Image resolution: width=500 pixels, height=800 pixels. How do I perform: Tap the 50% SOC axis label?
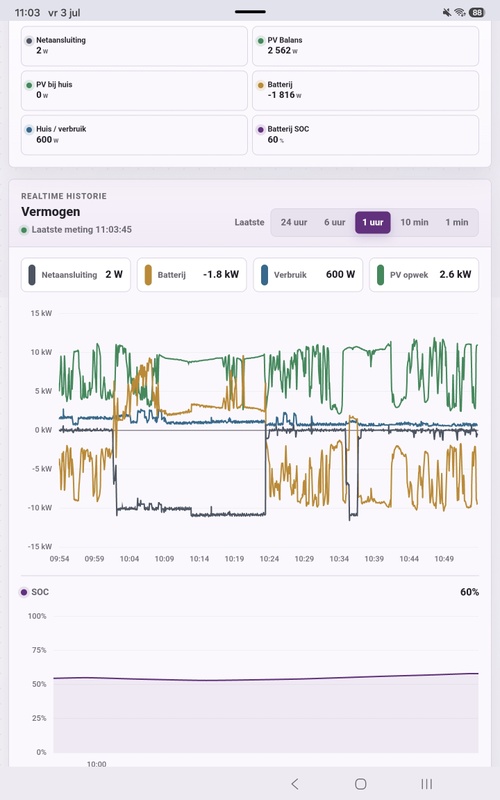point(39,684)
